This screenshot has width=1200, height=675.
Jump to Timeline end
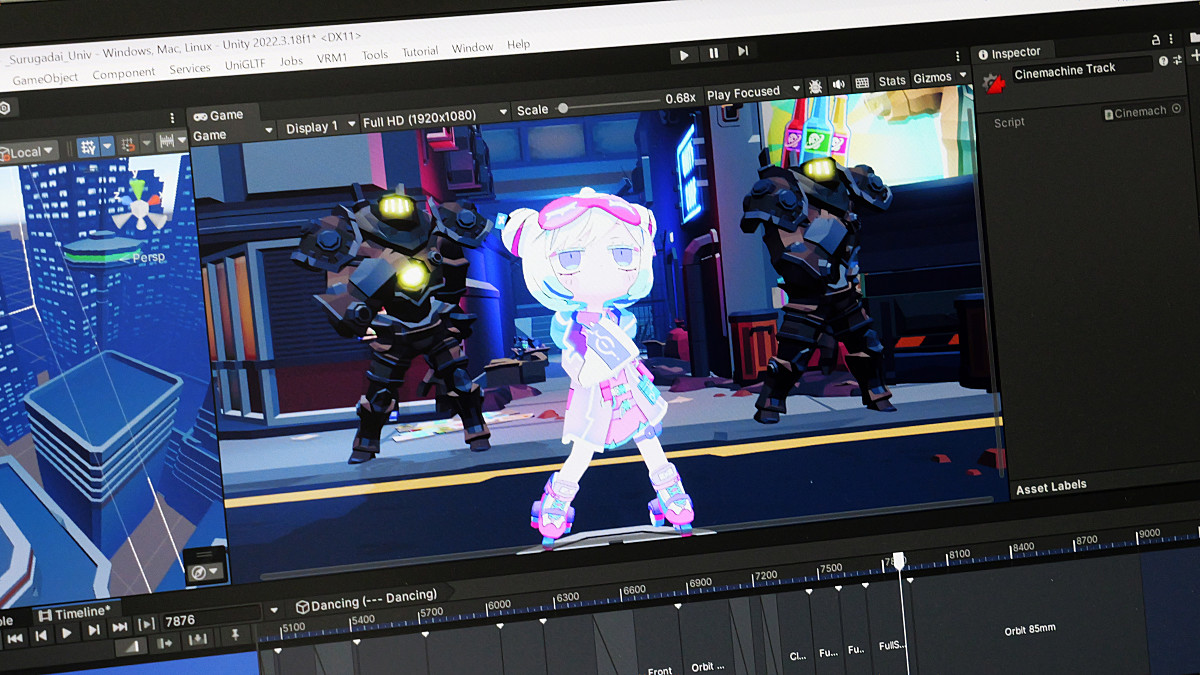119,627
